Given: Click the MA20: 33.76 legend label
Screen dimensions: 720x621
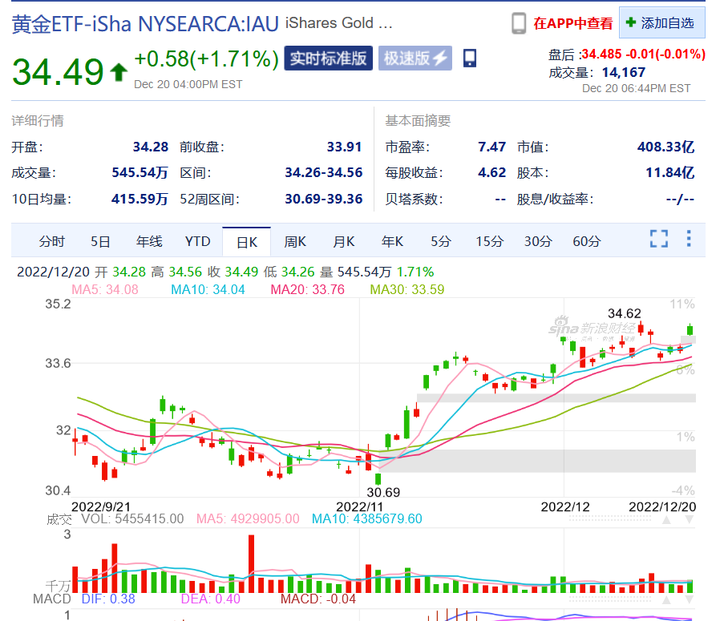Looking at the screenshot, I should coord(307,289).
